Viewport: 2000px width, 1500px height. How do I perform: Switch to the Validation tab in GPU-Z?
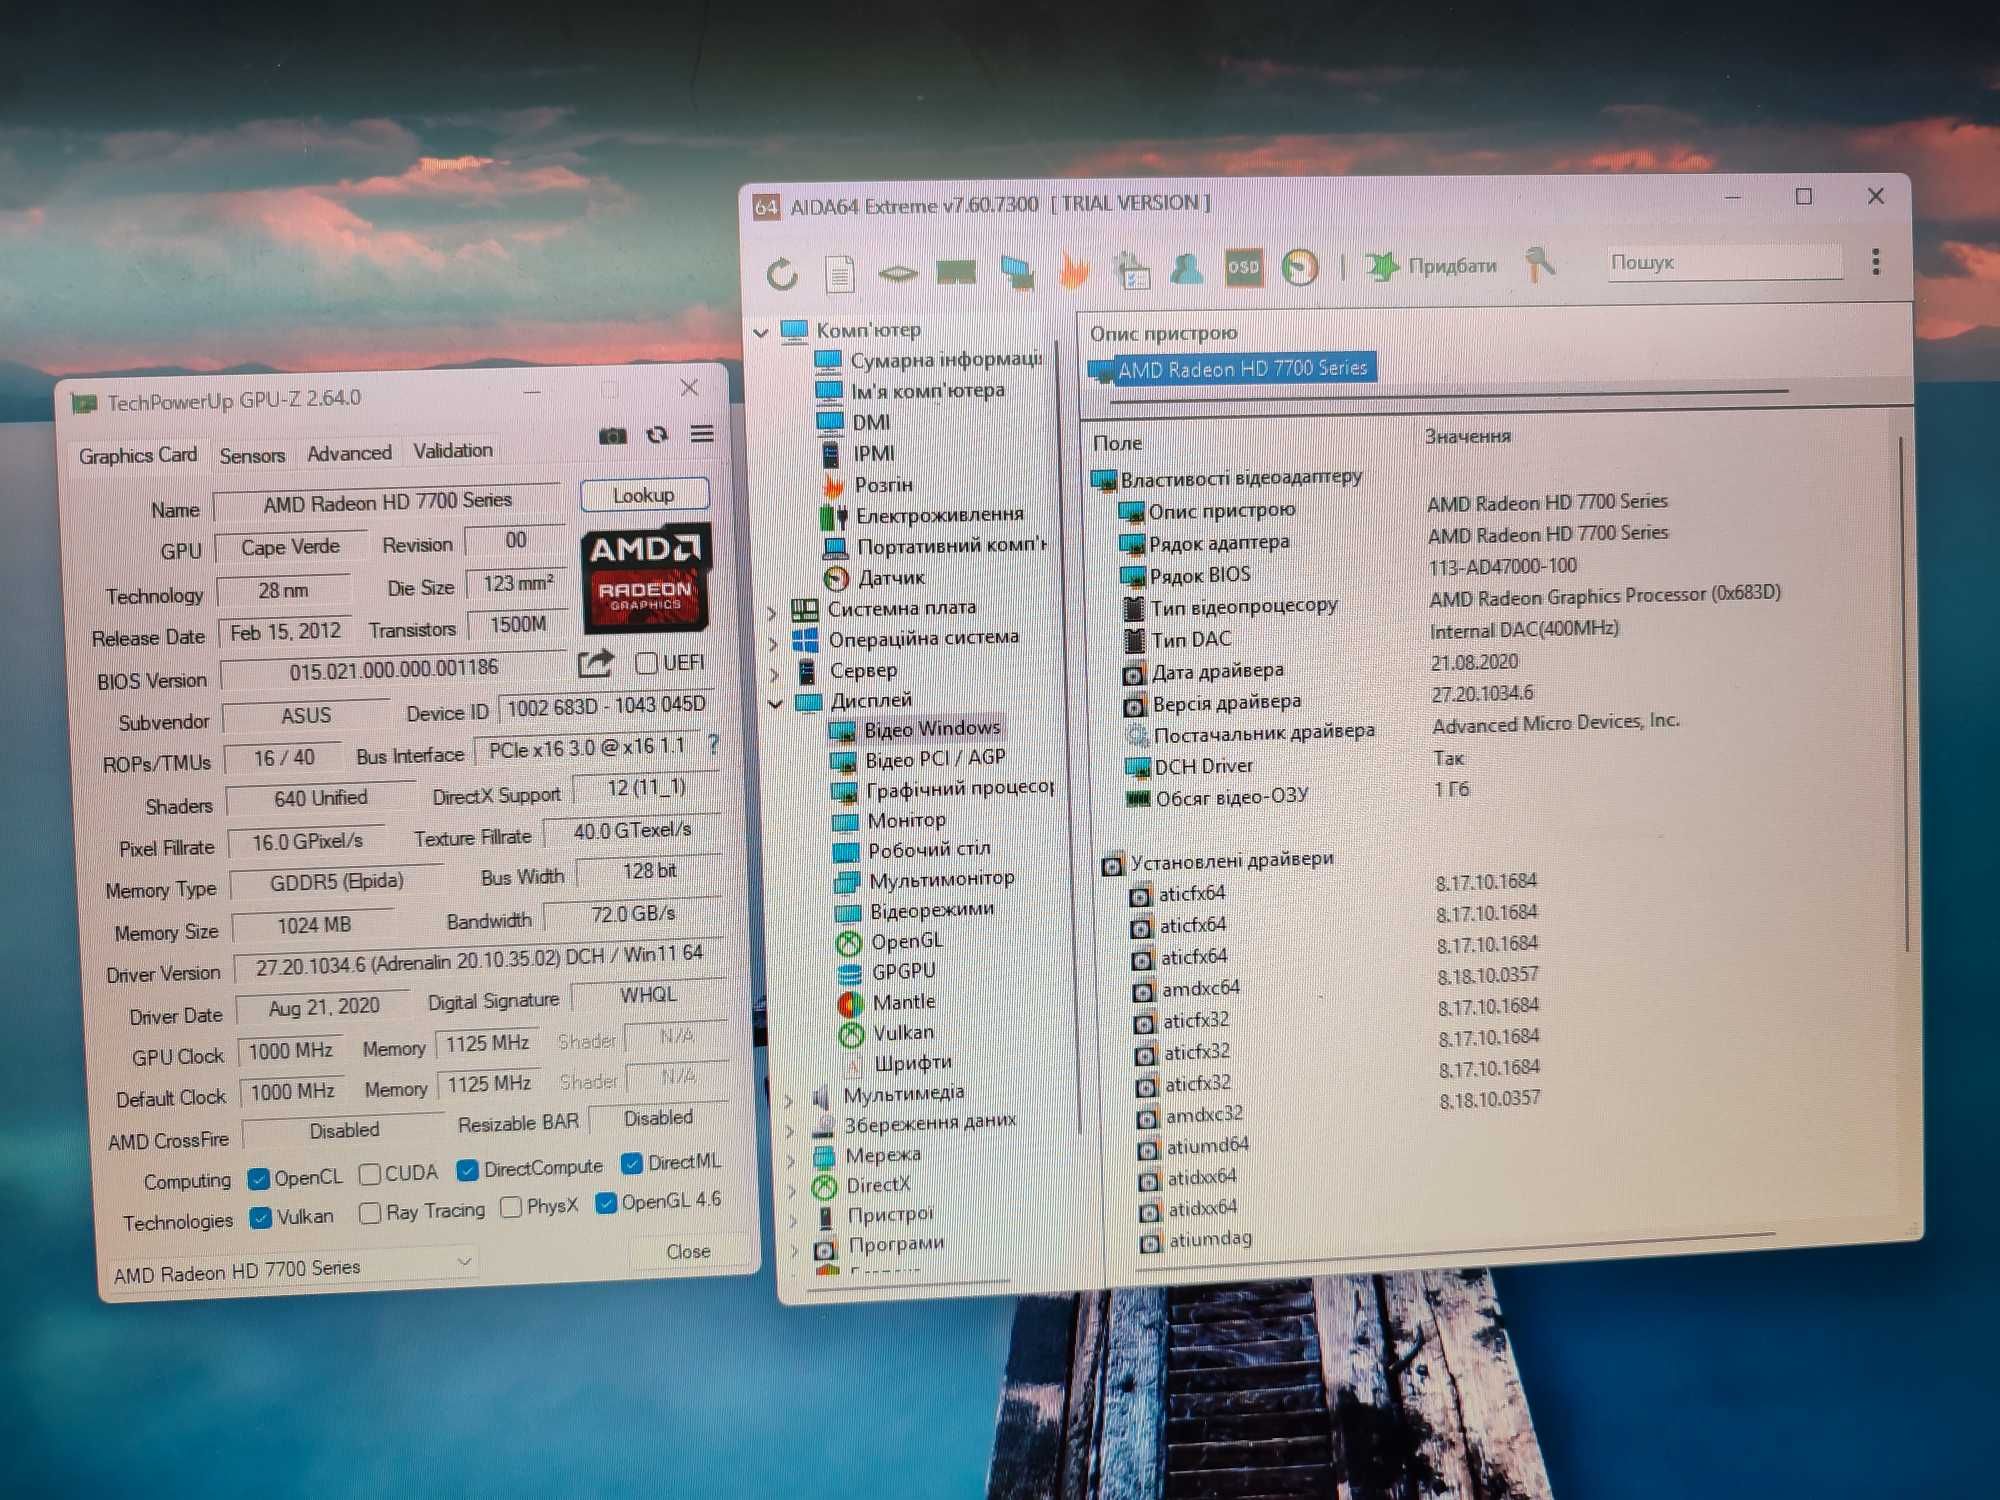pyautogui.click(x=453, y=450)
